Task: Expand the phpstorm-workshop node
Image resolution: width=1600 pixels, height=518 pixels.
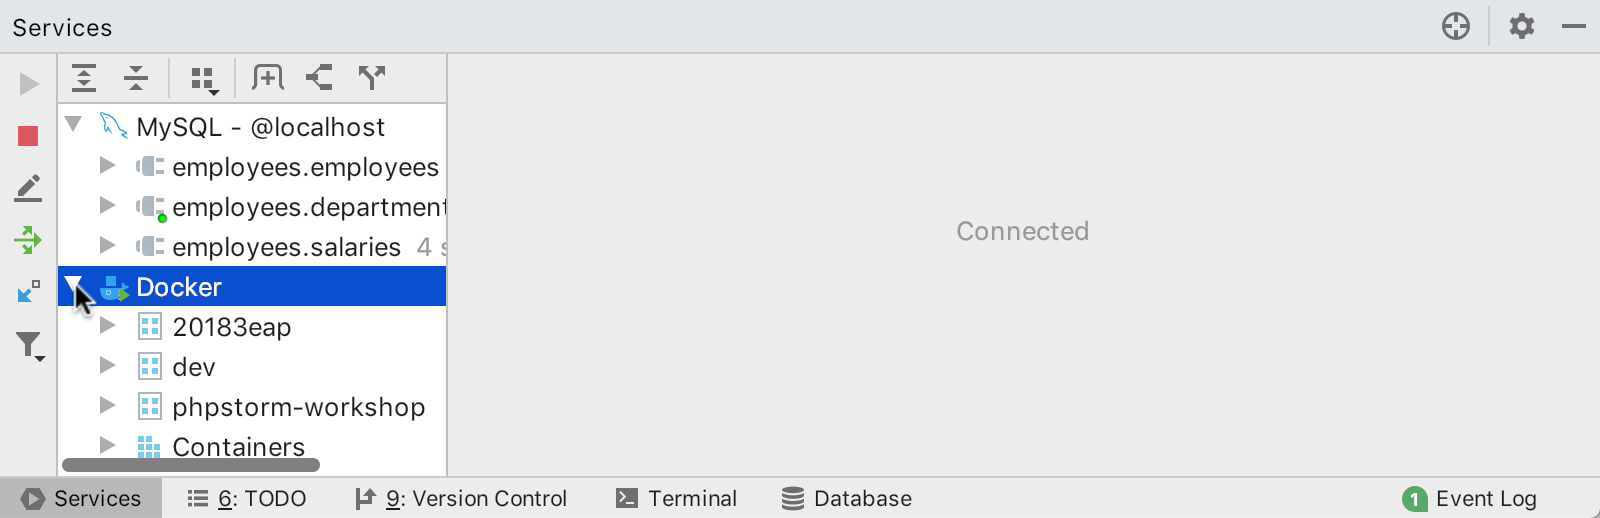Action: [108, 406]
